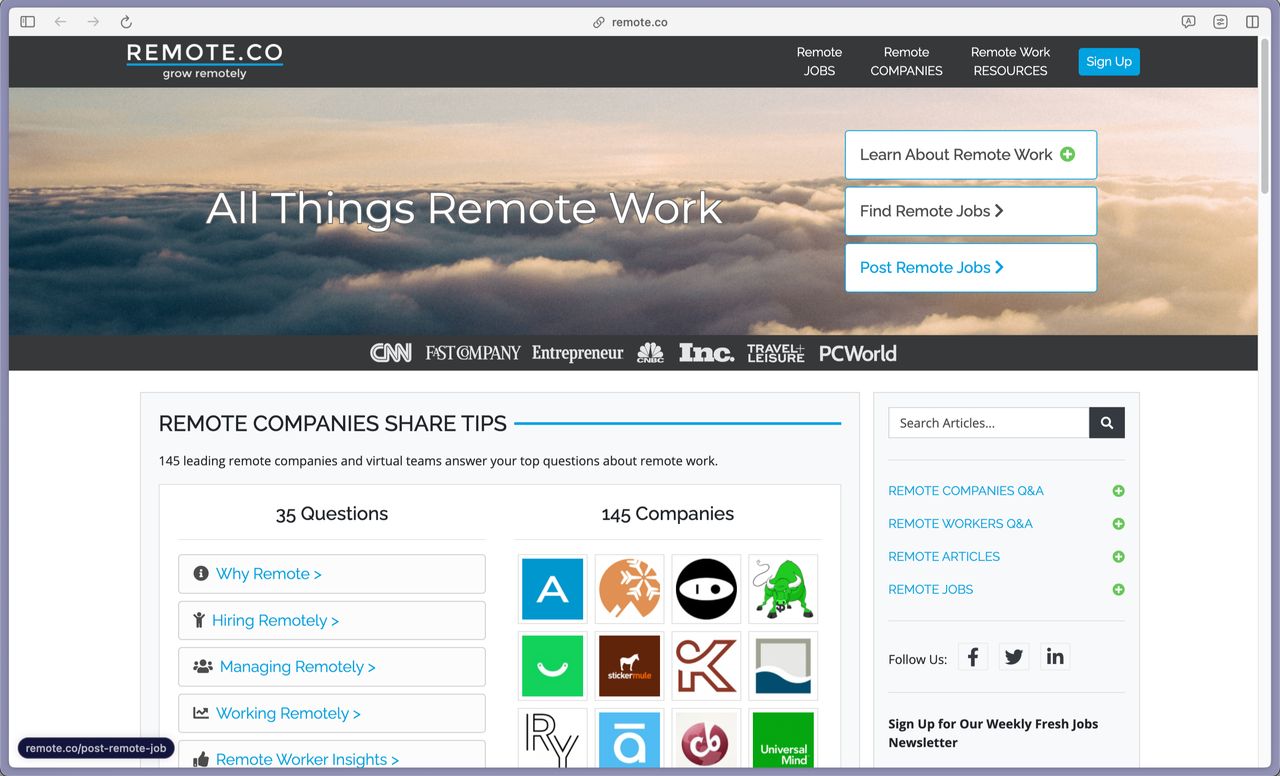Reload the page in Safari toolbar

coord(126,22)
